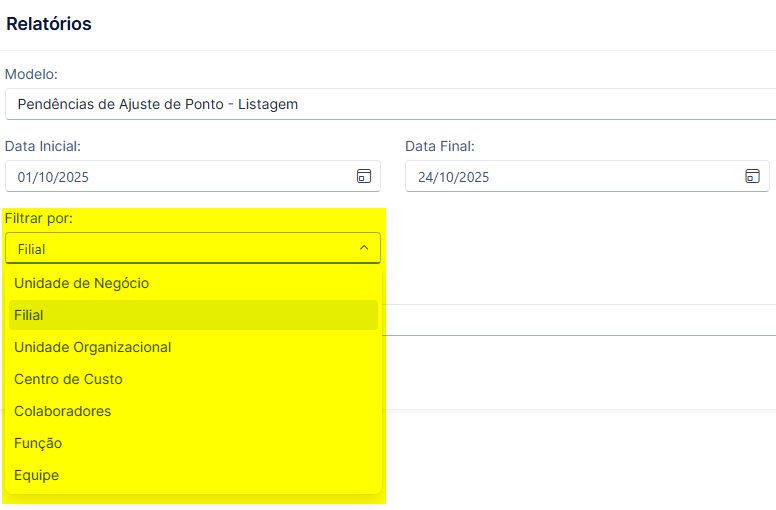Image resolution: width=776 pixels, height=510 pixels.
Task: Click the Data Inicial date field
Action: [x=193, y=176]
